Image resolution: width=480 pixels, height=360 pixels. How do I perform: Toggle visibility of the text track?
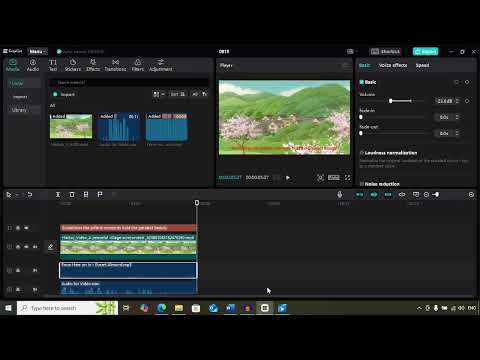(x=26, y=228)
